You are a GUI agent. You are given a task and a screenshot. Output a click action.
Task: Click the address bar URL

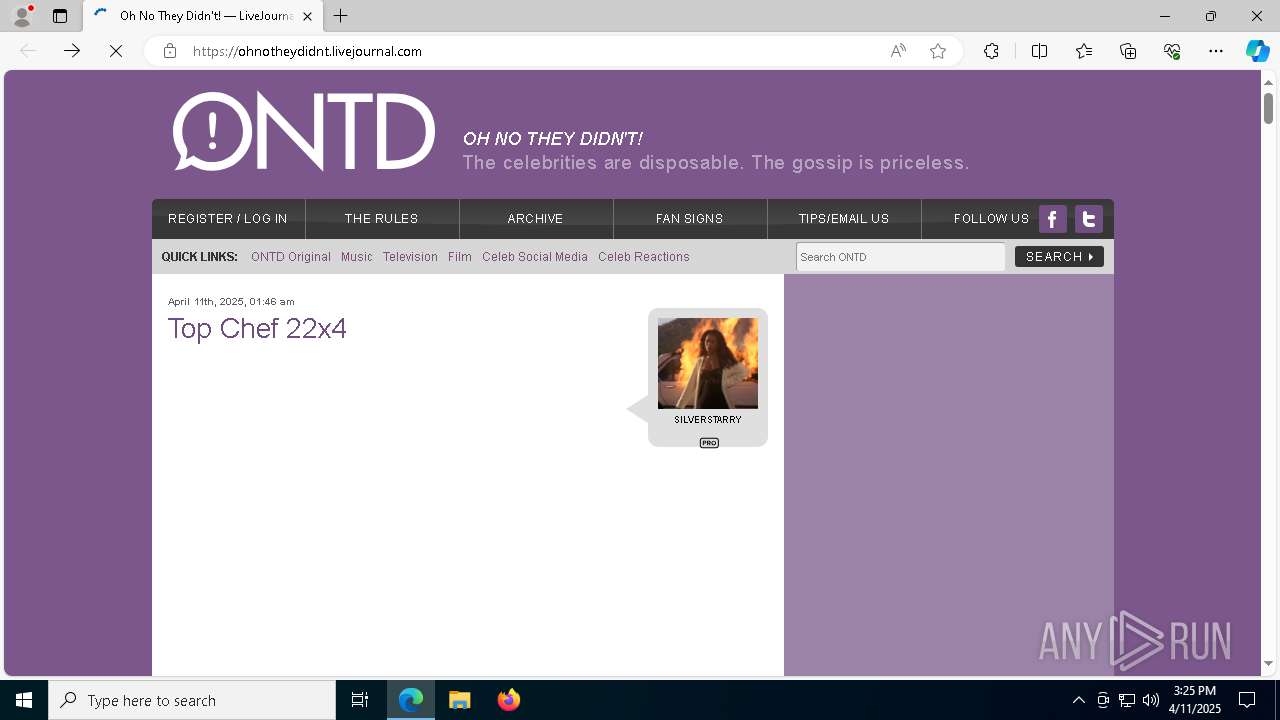coord(307,51)
